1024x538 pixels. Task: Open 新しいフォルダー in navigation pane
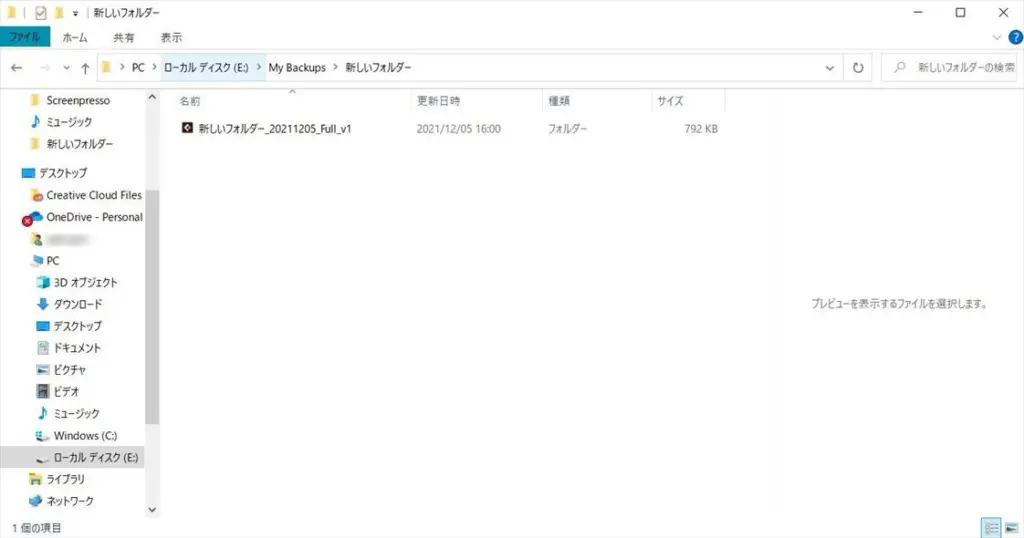pos(80,144)
